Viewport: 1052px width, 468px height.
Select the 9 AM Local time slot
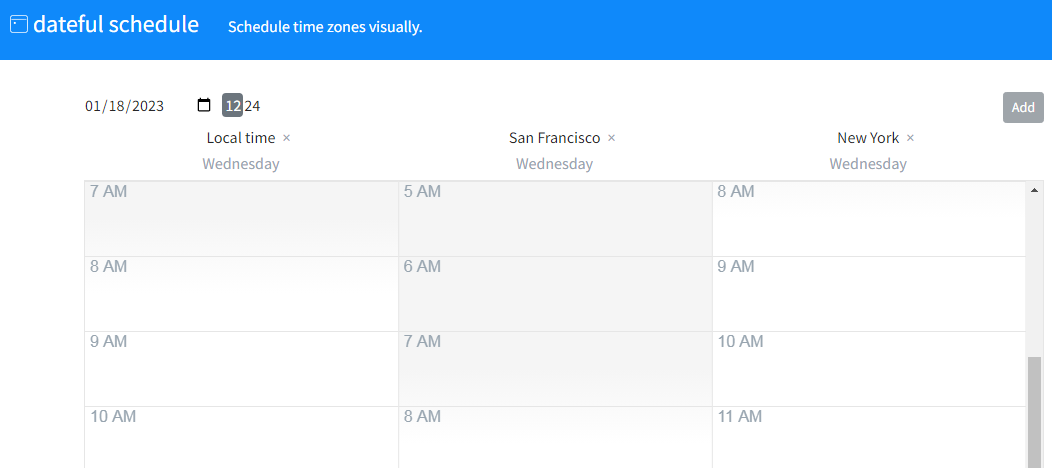click(x=242, y=369)
